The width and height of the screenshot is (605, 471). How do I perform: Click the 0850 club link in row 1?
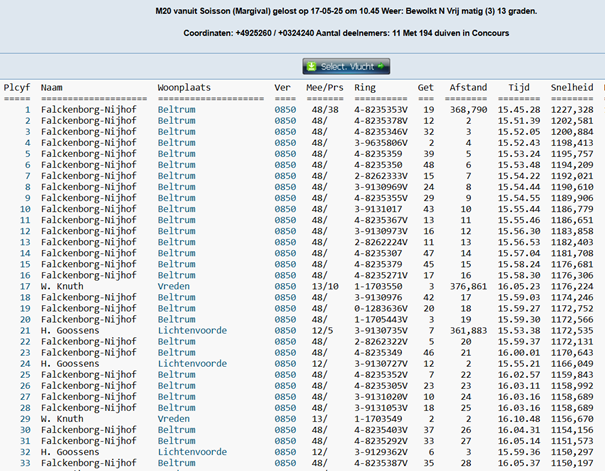[285, 109]
